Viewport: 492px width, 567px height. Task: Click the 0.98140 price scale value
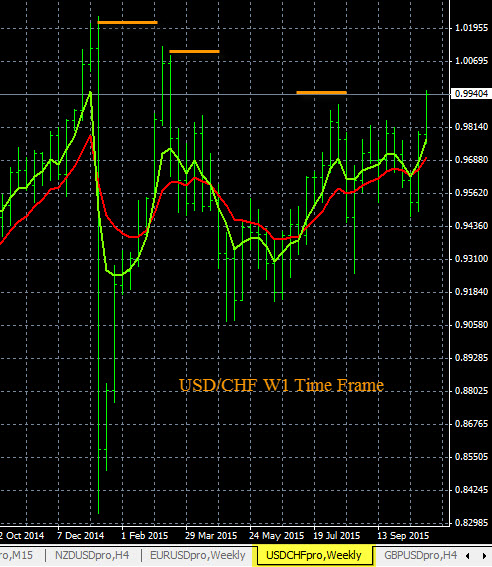[471, 127]
